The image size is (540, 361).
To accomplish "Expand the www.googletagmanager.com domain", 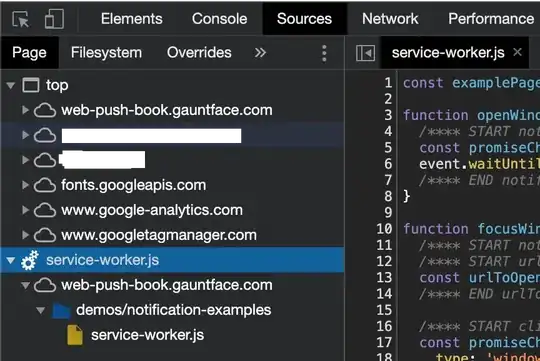I will pyautogui.click(x=25, y=235).
